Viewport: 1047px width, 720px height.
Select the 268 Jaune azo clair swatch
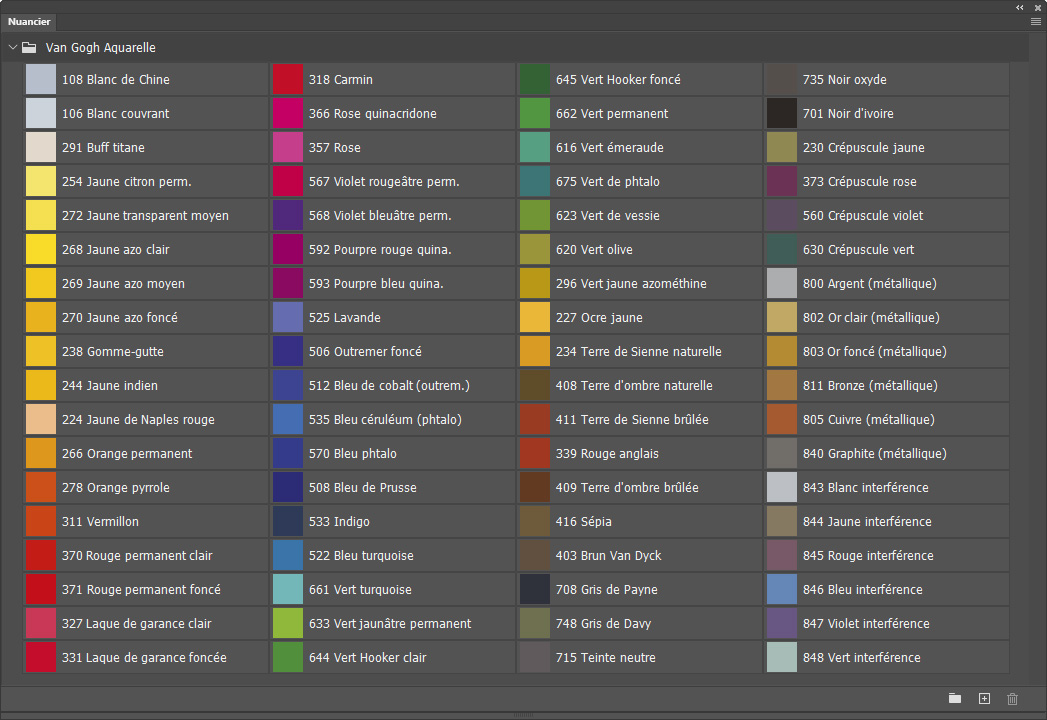click(41, 249)
